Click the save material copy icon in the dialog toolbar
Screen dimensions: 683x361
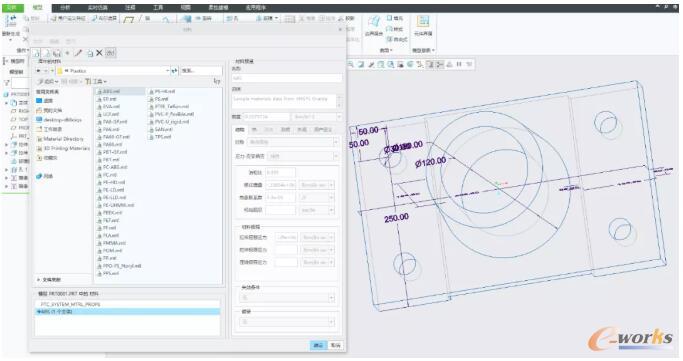[x=57, y=53]
